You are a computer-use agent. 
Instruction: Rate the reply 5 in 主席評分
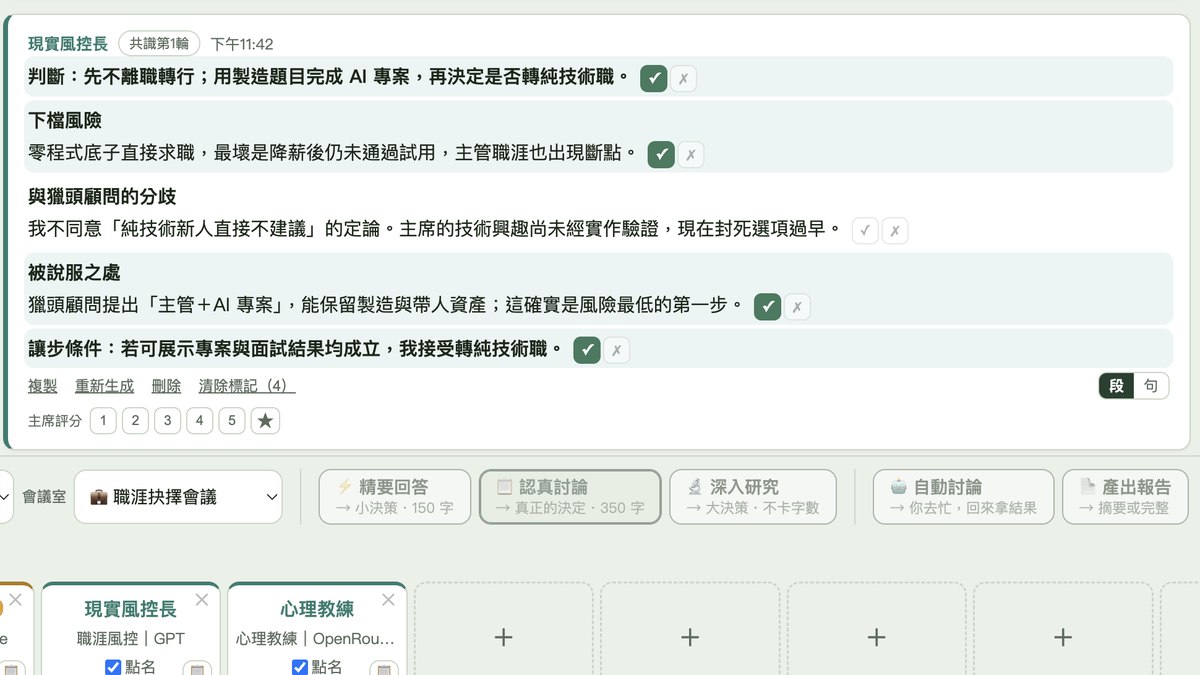(x=231, y=421)
